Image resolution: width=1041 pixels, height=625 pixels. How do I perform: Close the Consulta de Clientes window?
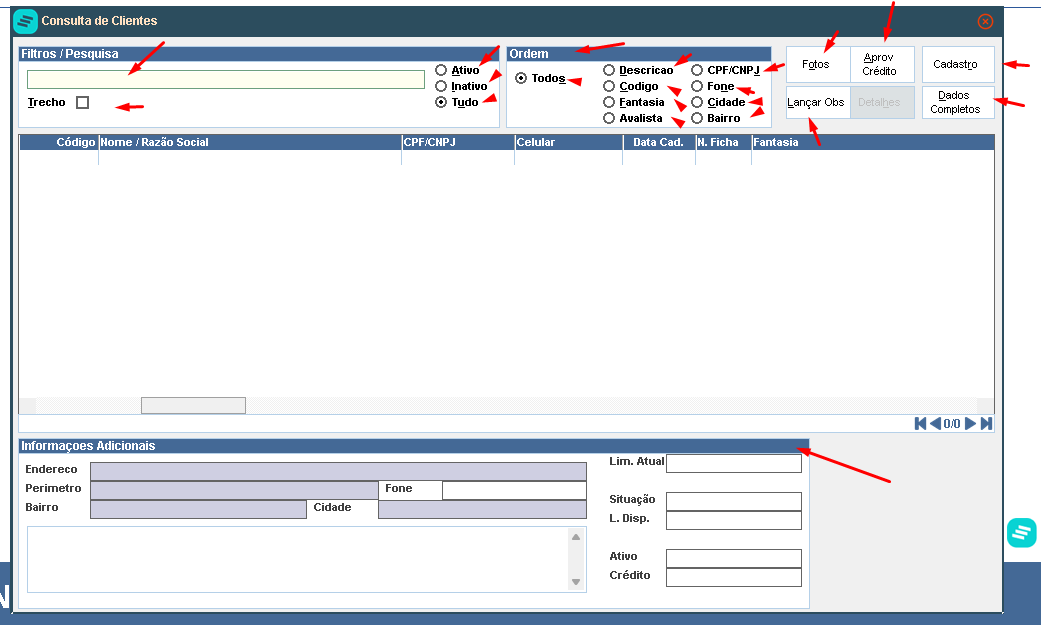tap(985, 21)
